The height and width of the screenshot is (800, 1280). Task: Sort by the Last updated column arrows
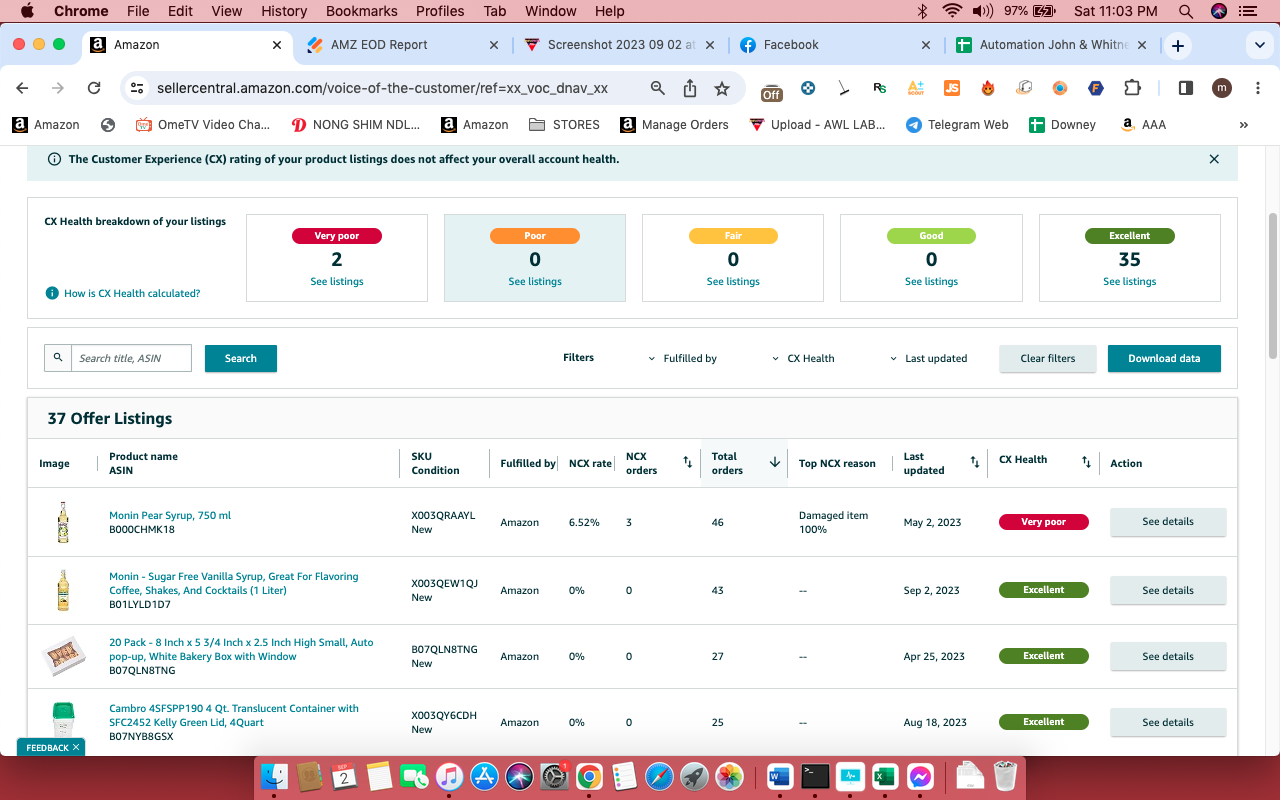pos(975,462)
